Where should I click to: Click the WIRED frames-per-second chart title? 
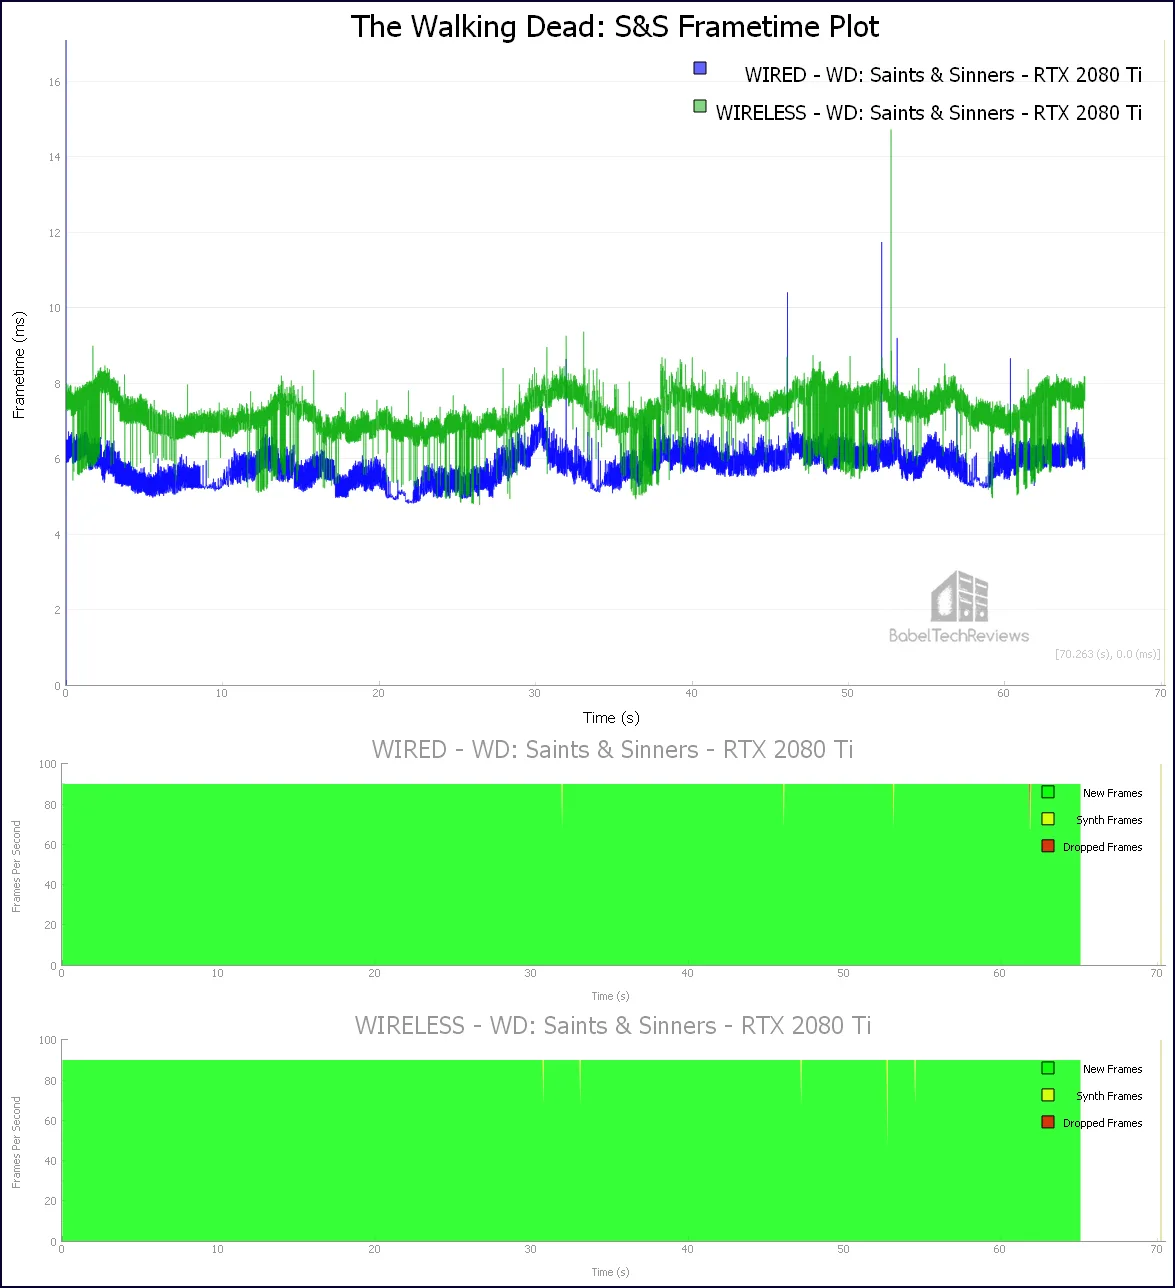612,749
